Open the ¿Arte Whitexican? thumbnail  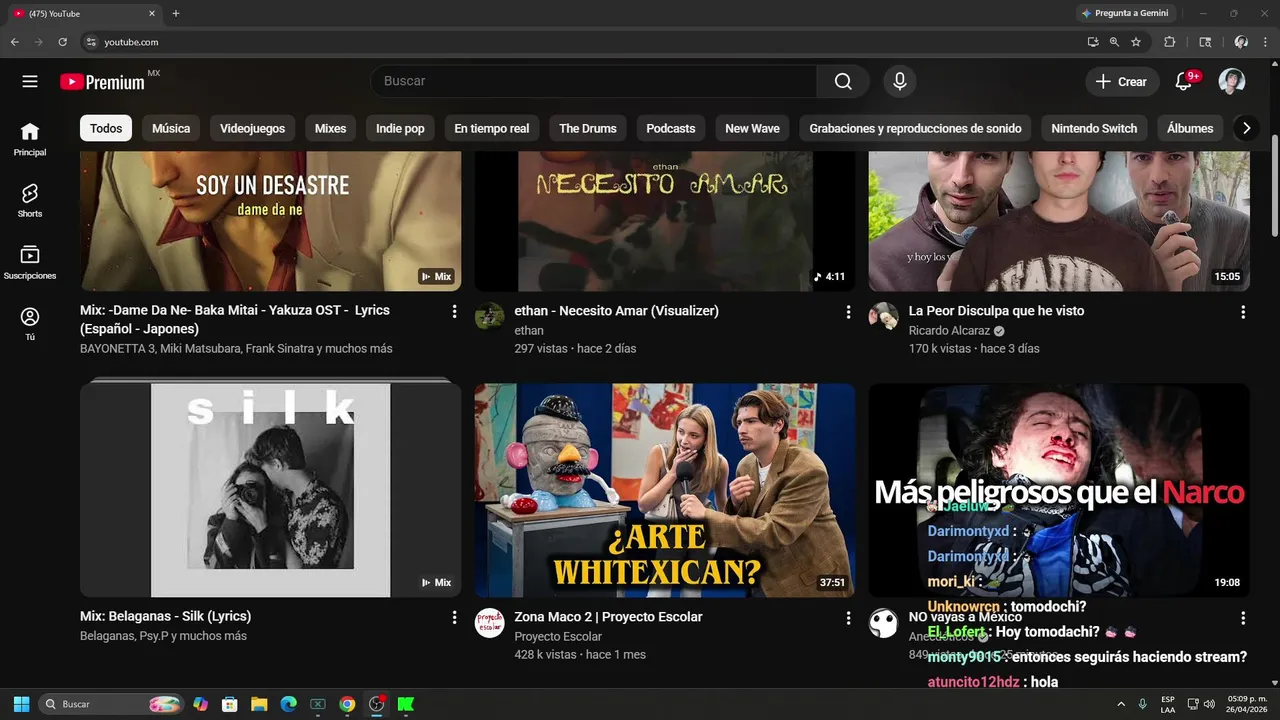(665, 490)
